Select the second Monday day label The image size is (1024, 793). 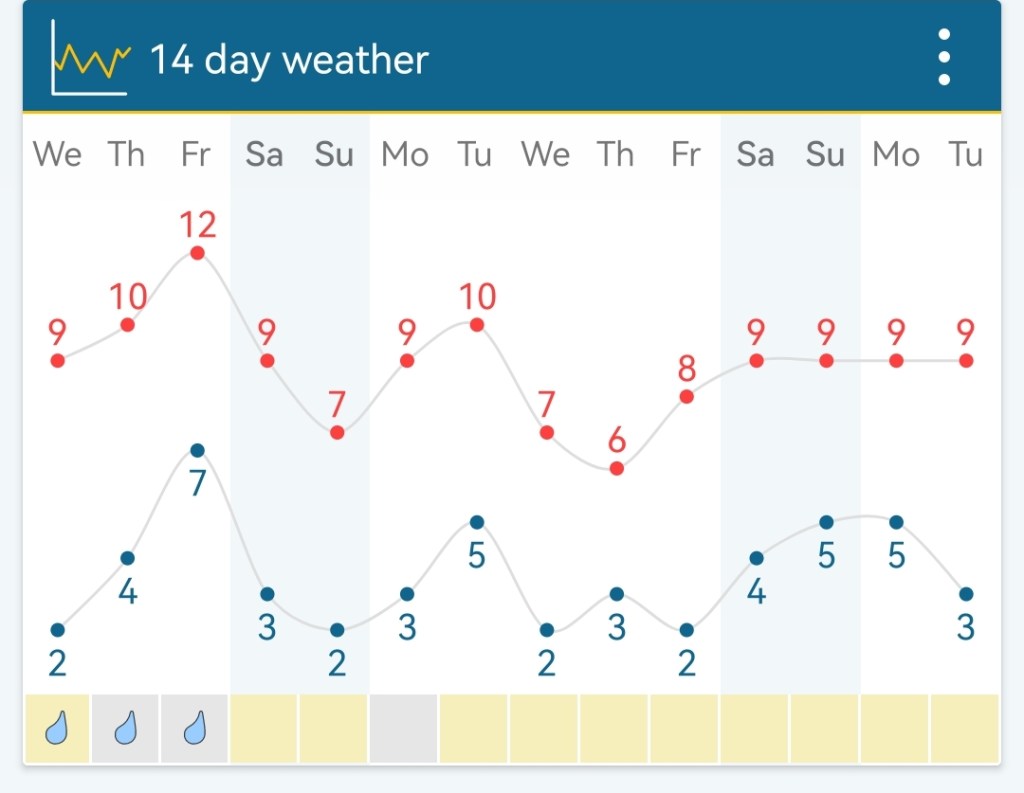[x=896, y=155]
